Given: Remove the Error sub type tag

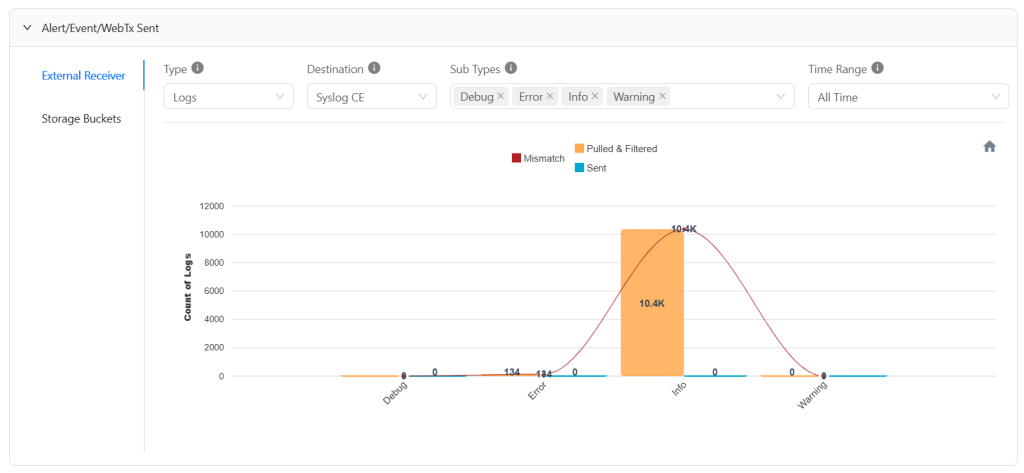Looking at the screenshot, I should [x=550, y=96].
